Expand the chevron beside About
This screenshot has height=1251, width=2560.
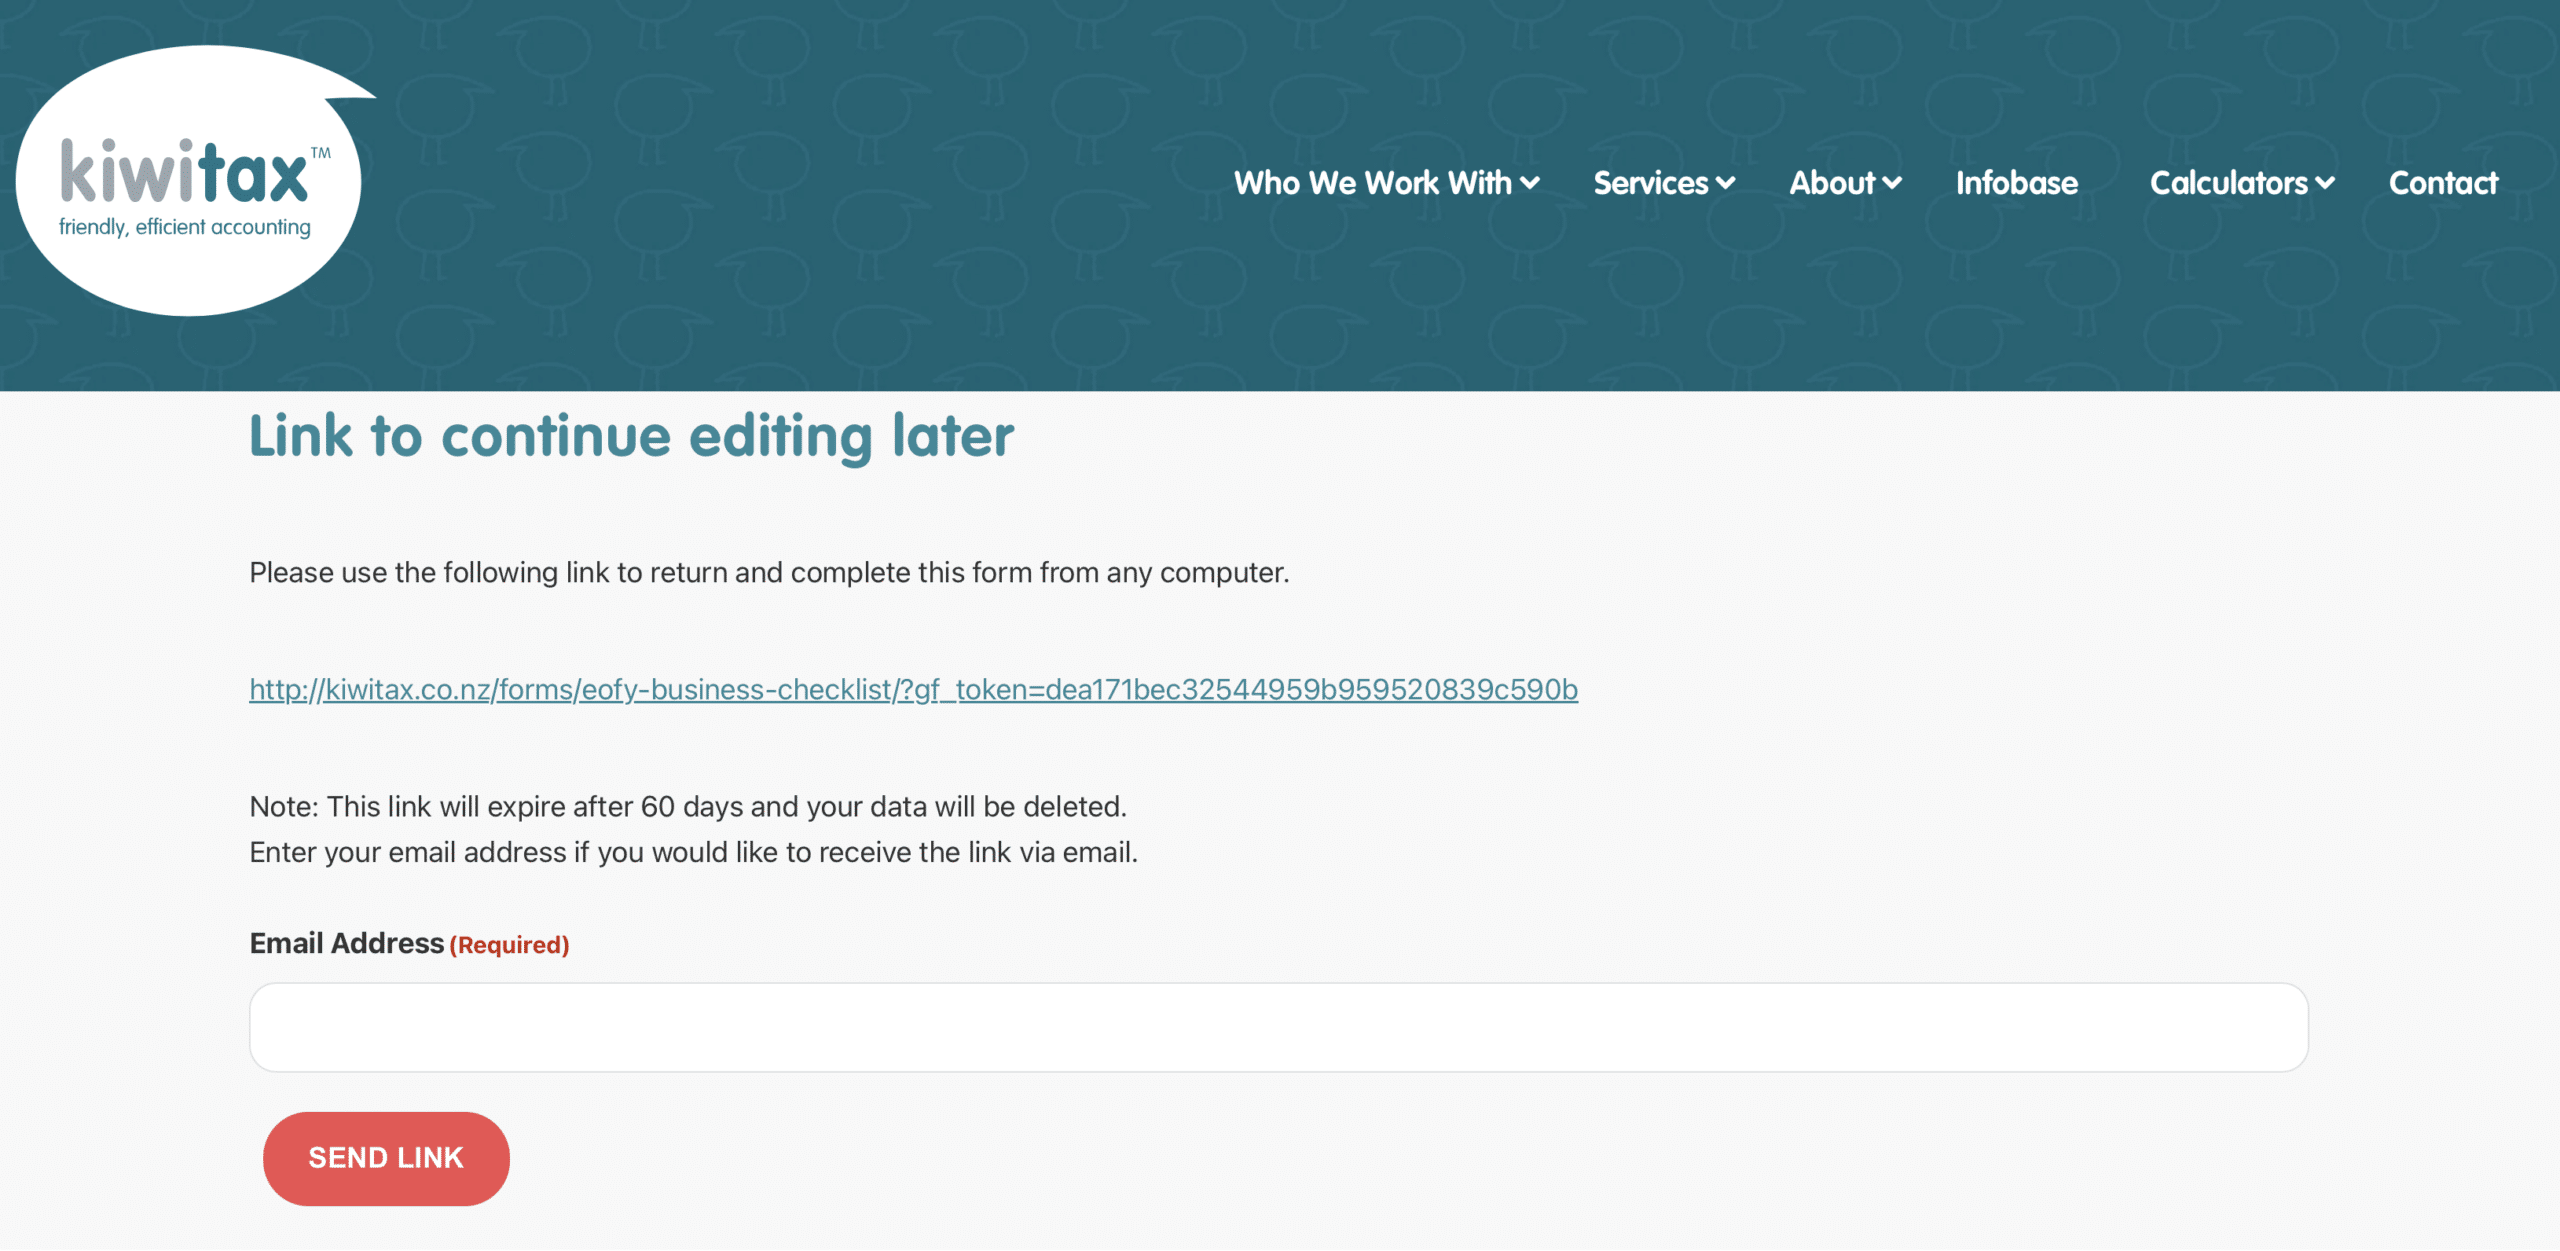pyautogui.click(x=1892, y=184)
